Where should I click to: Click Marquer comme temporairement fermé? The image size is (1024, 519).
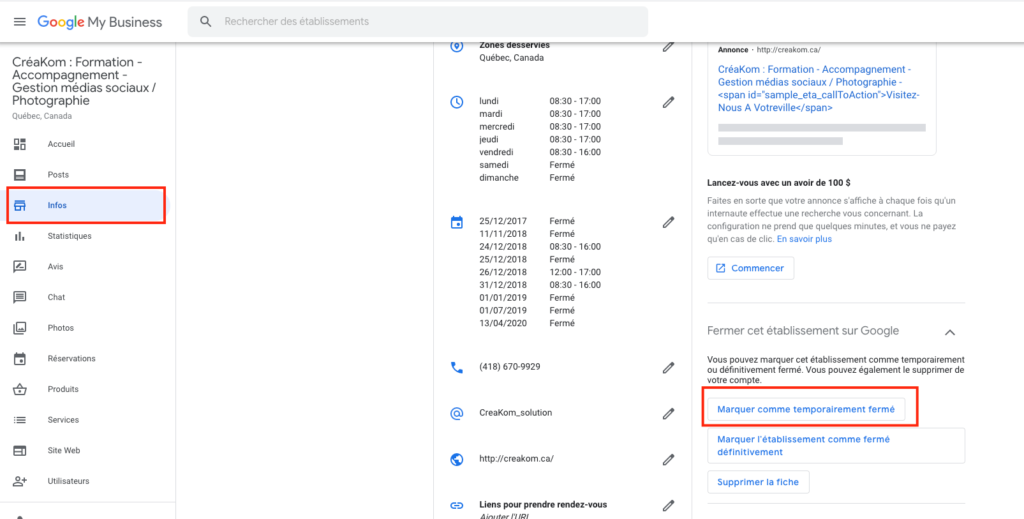click(x=806, y=409)
